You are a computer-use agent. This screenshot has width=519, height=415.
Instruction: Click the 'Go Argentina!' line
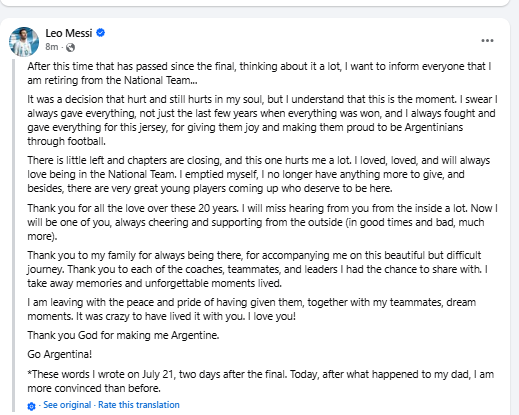coord(60,354)
